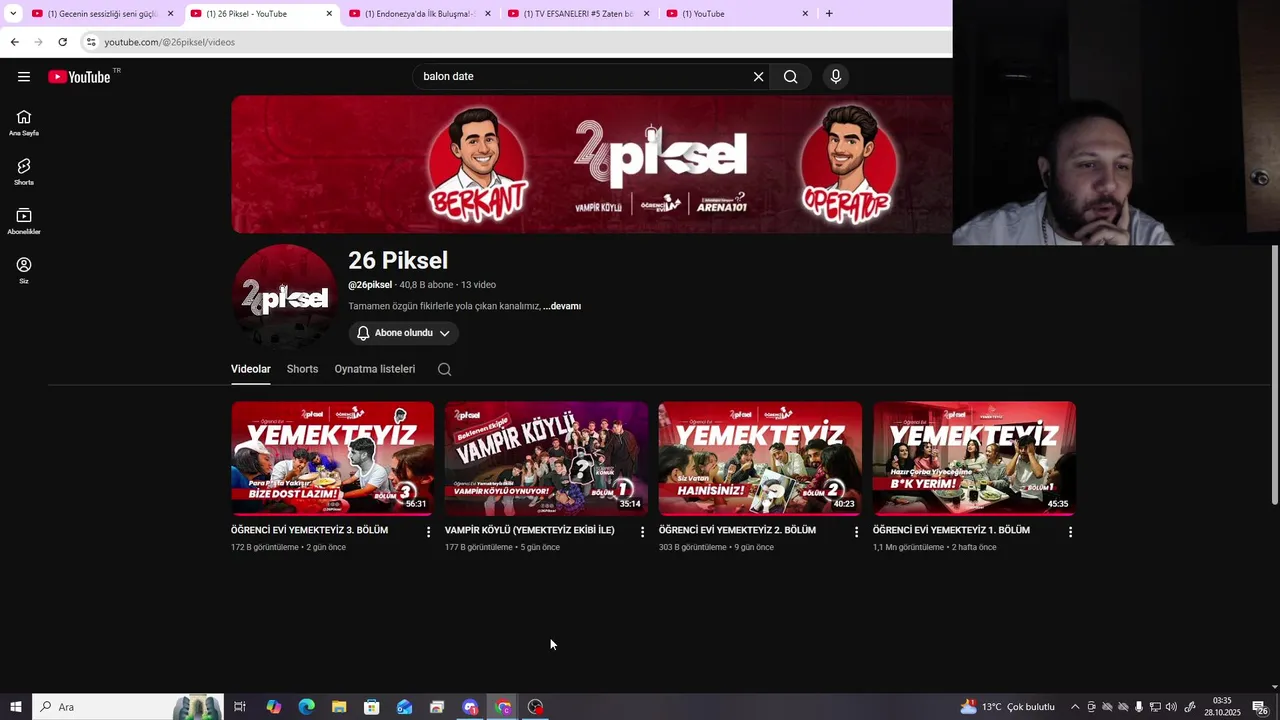Open ÖĞRENCİ EVİ YEMEKTEYİZ 3. BÖLÜM title link
Viewport: 1280px width, 720px height.
coord(310,530)
